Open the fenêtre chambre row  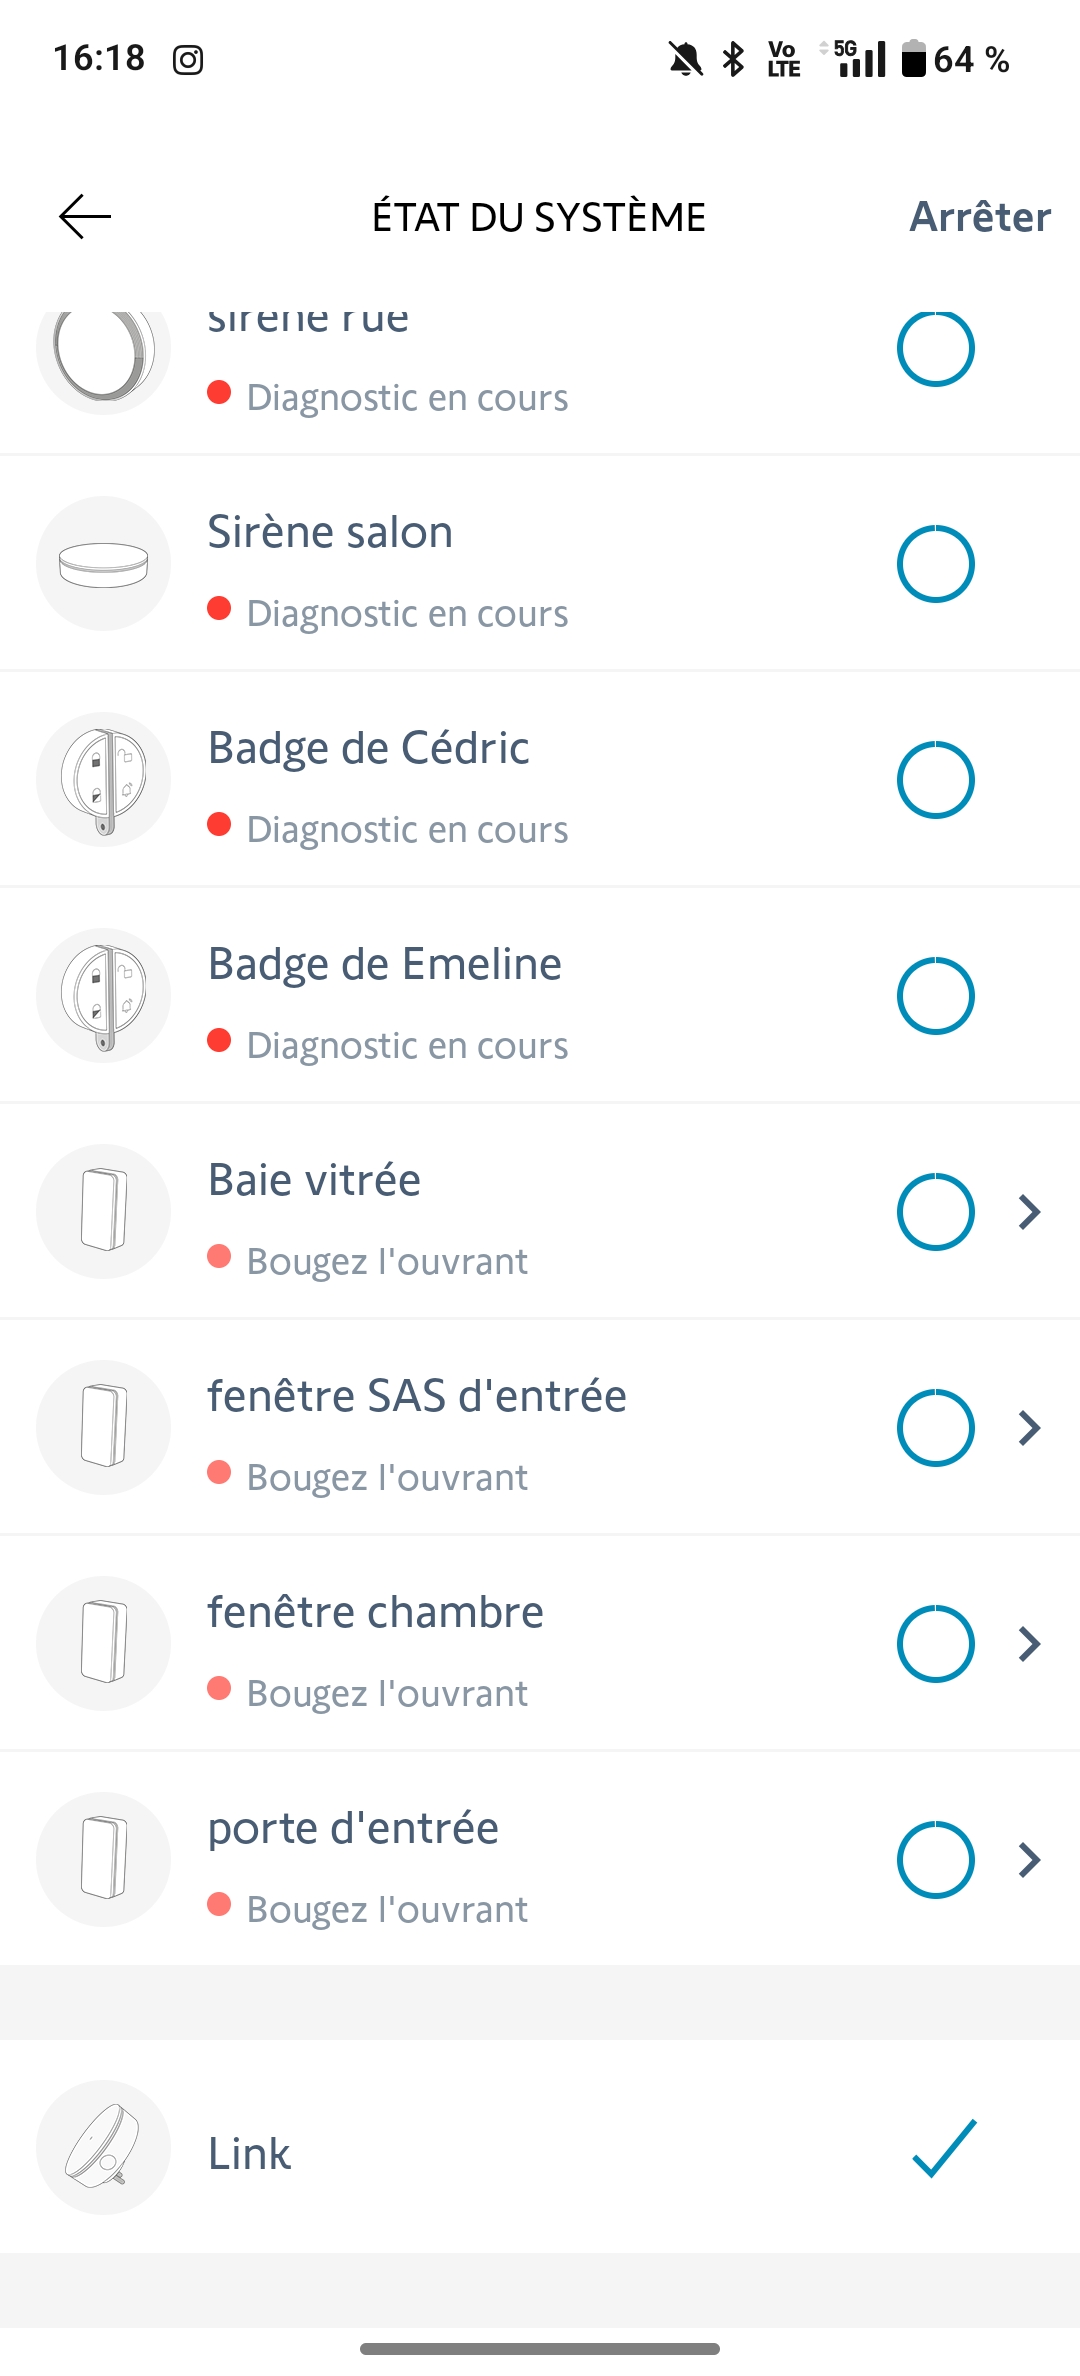tap(540, 1644)
